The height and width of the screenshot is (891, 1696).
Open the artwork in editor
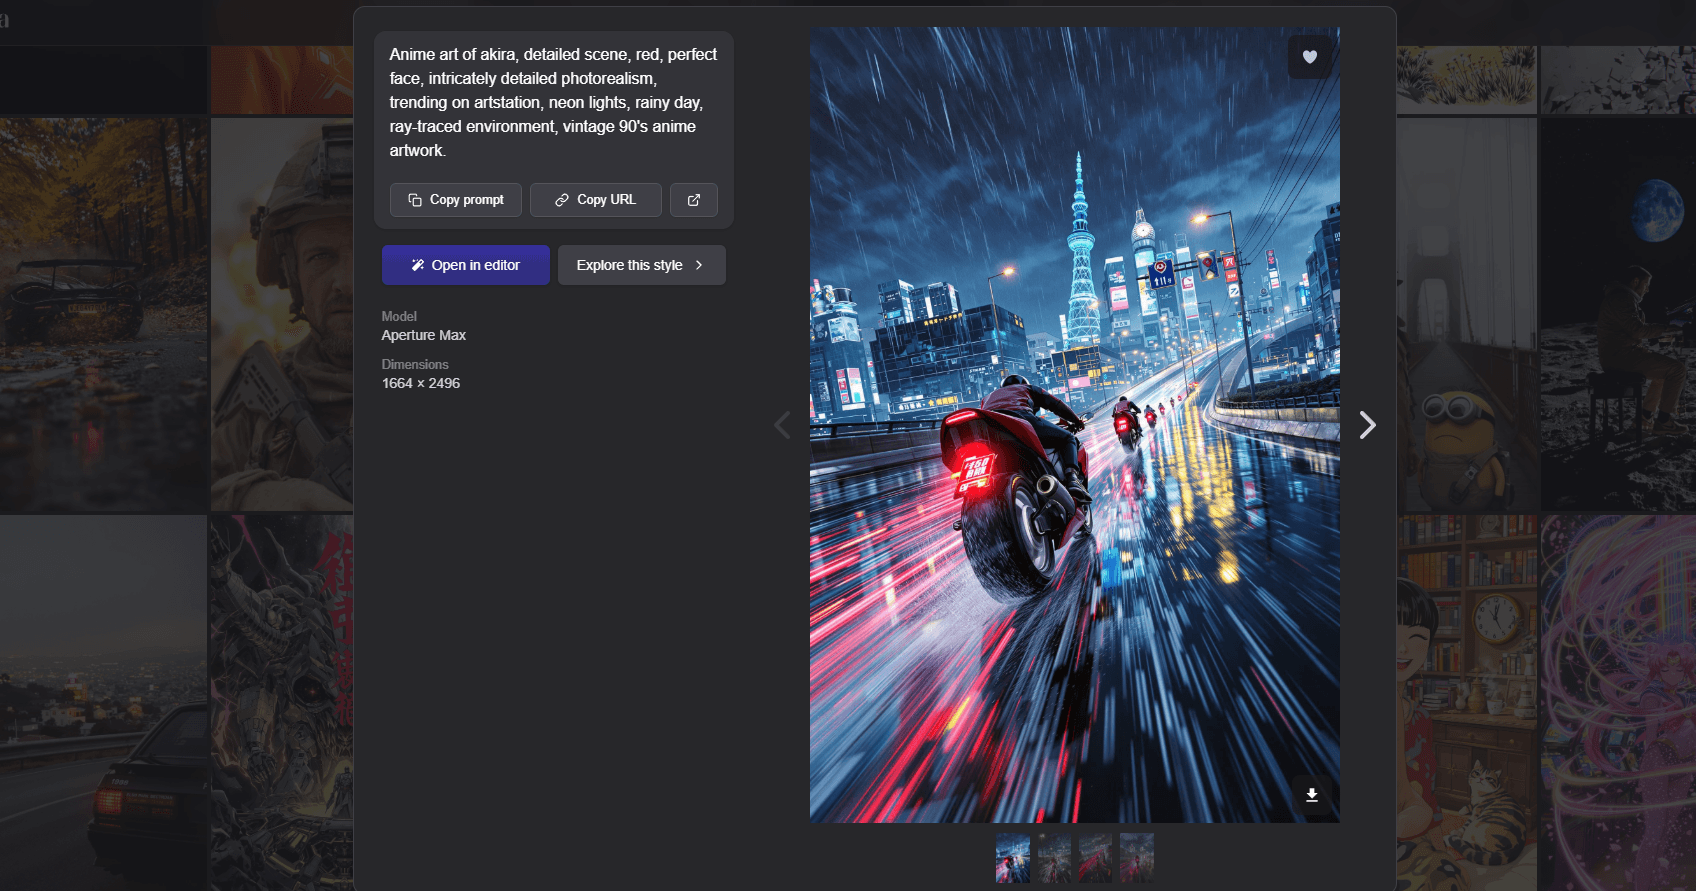(465, 265)
